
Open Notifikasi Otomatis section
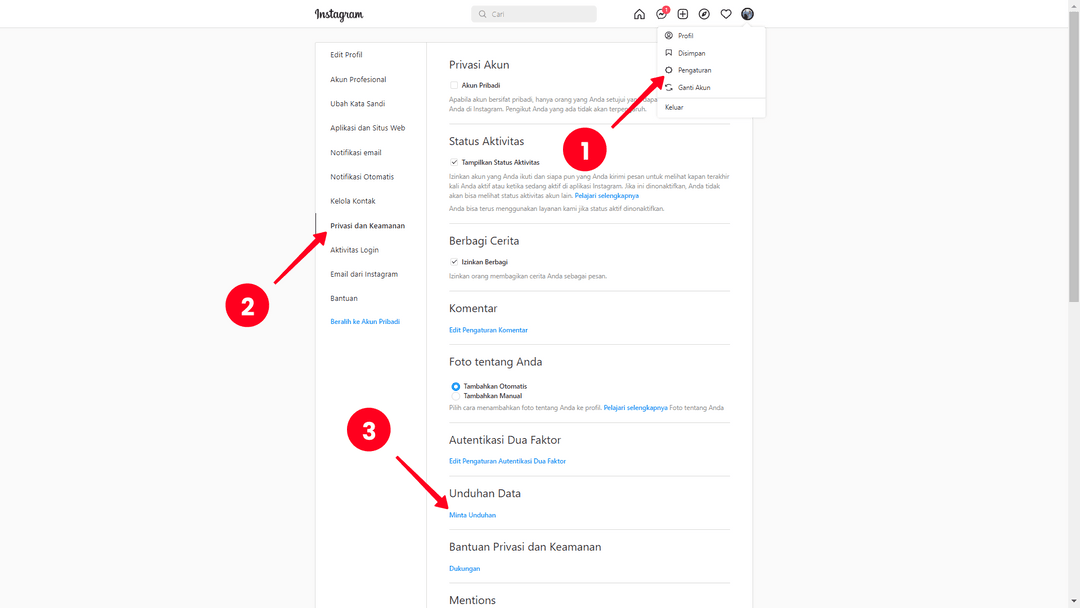[362, 176]
